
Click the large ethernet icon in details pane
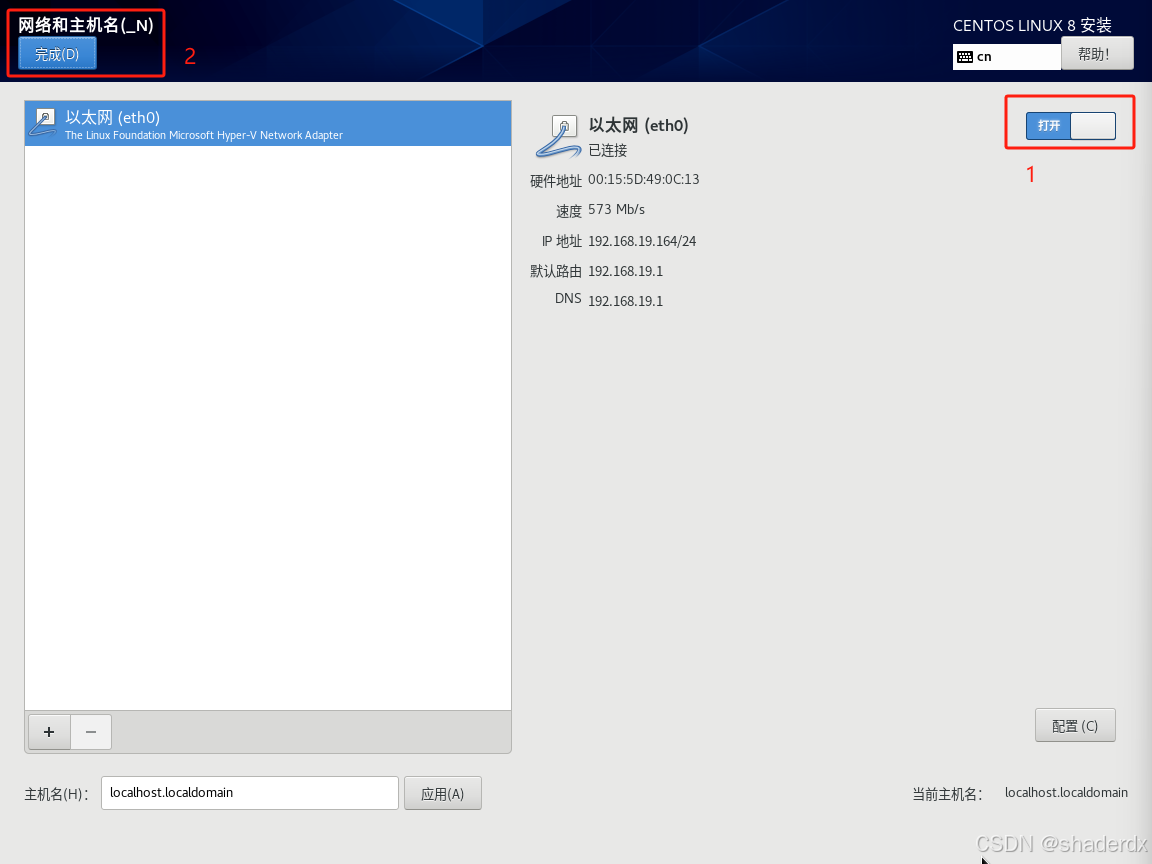tap(558, 137)
